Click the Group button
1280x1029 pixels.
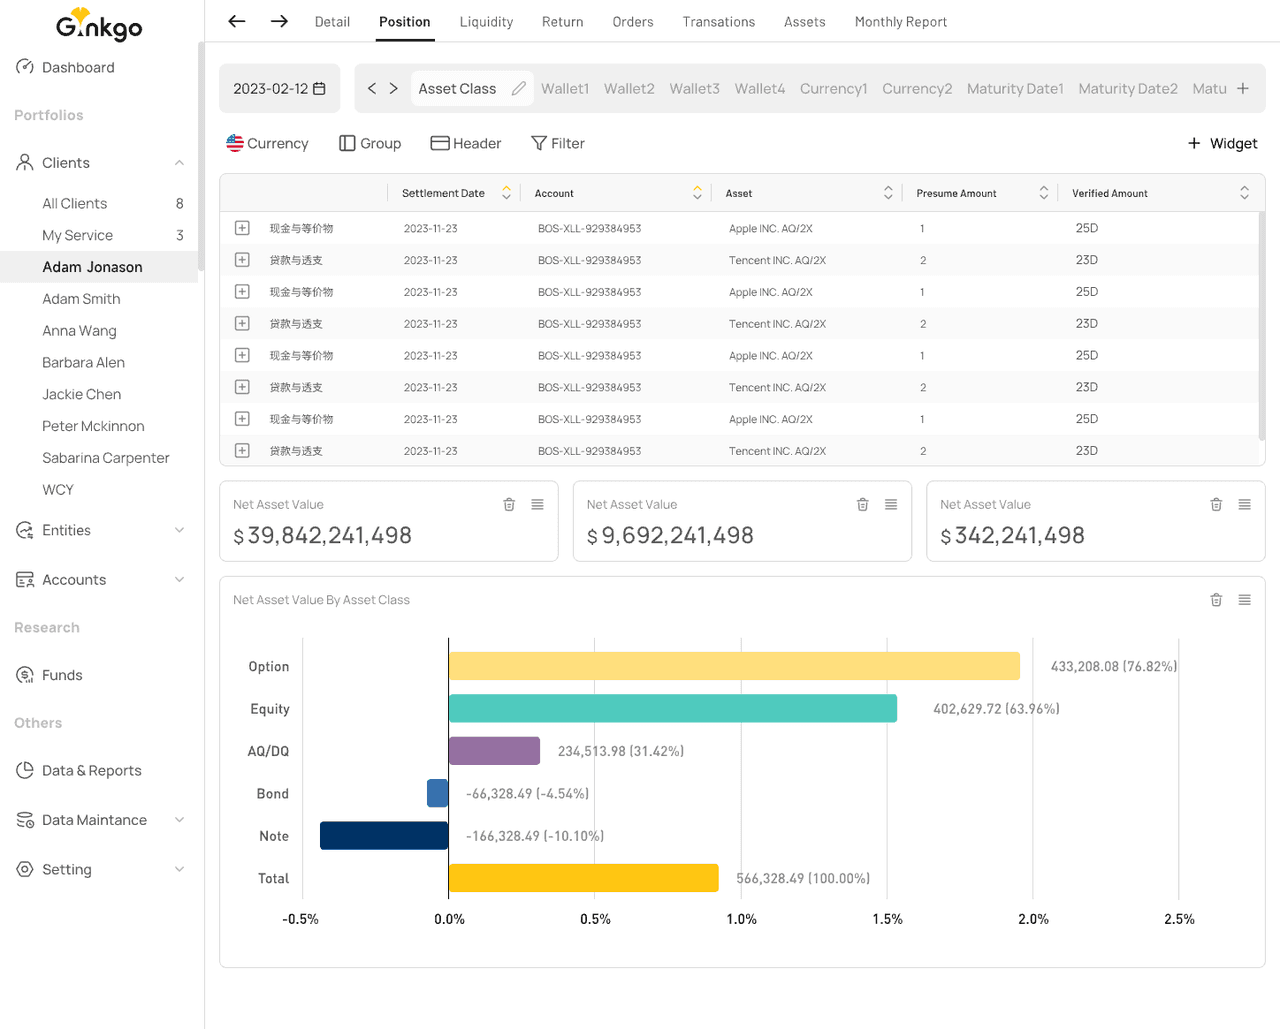tap(370, 143)
